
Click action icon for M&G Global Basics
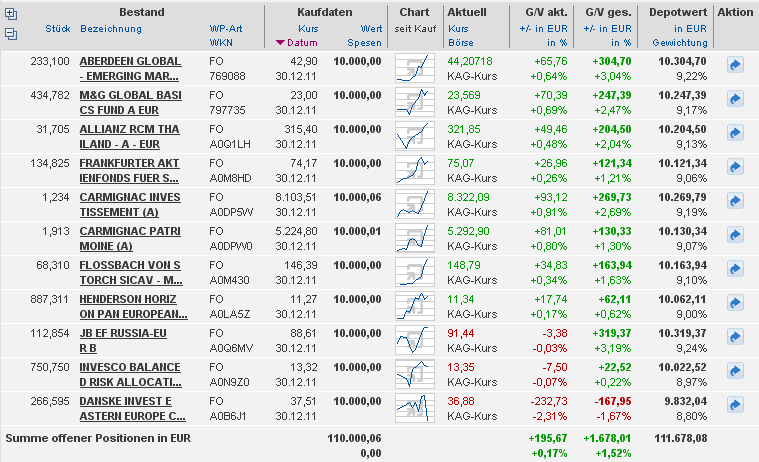(735, 99)
